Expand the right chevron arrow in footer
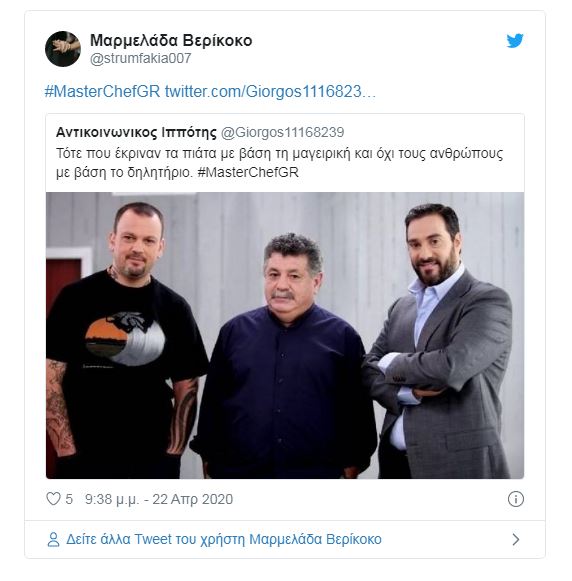The height and width of the screenshot is (581, 572). [515, 540]
